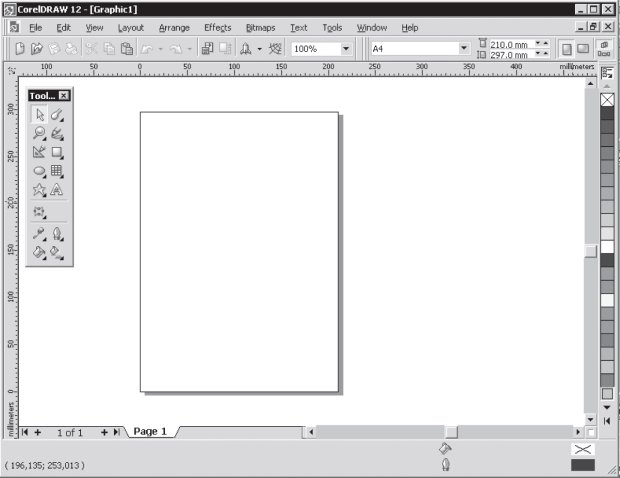The width and height of the screenshot is (620, 478).
Task: Go to first page navigation button
Action: [x=25, y=432]
